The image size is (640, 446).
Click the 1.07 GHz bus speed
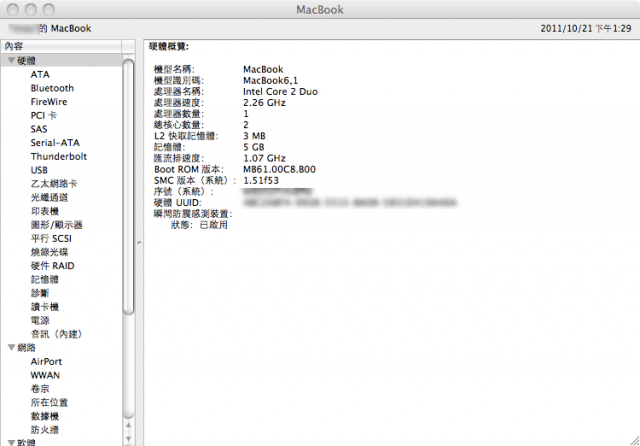coord(264,158)
